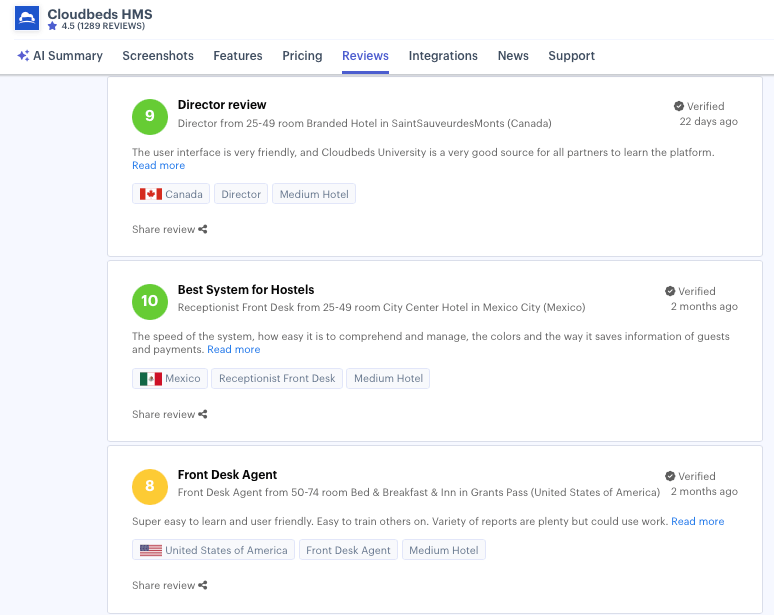Viewport: 774px width, 615px height.
Task: Click the Cloudbeds HMS product name
Action: coord(100,14)
